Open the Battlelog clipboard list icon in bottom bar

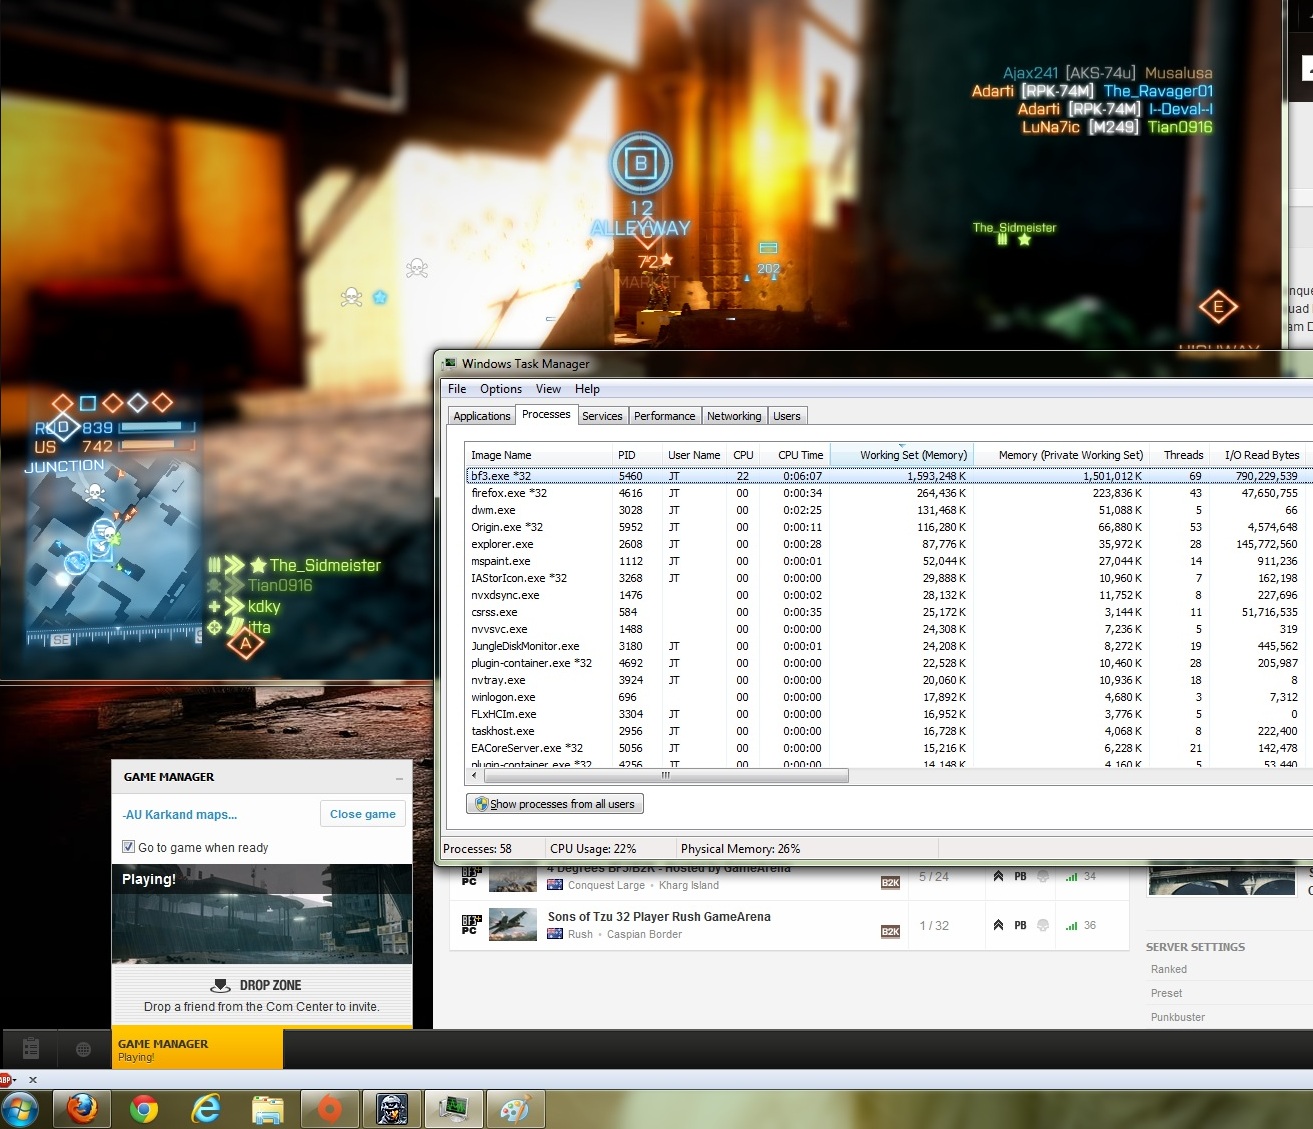31,1049
